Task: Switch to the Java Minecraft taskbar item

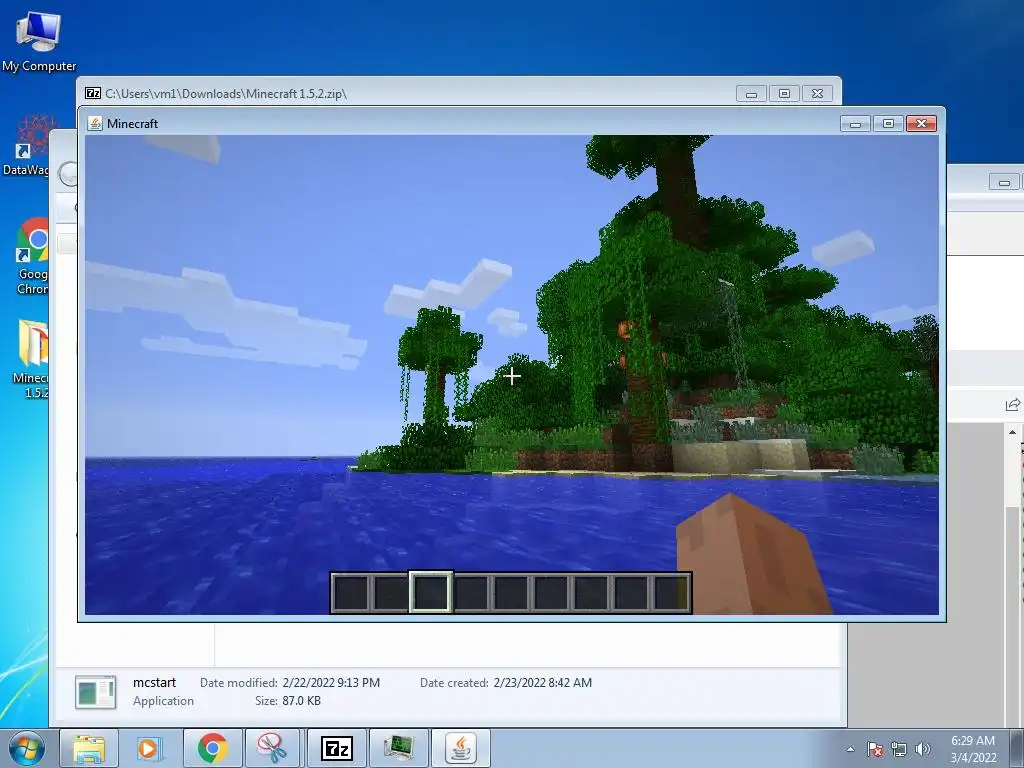Action: [461, 748]
